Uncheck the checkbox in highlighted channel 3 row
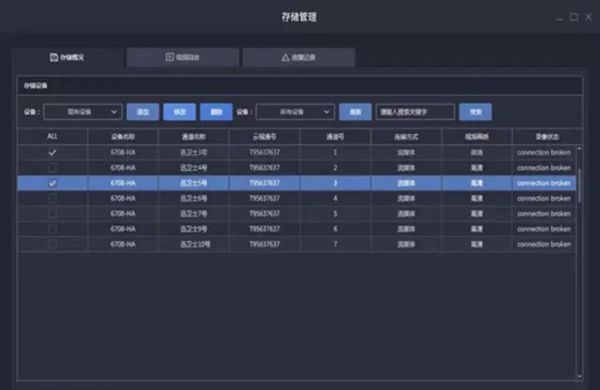The height and width of the screenshot is (390, 600). [52, 183]
